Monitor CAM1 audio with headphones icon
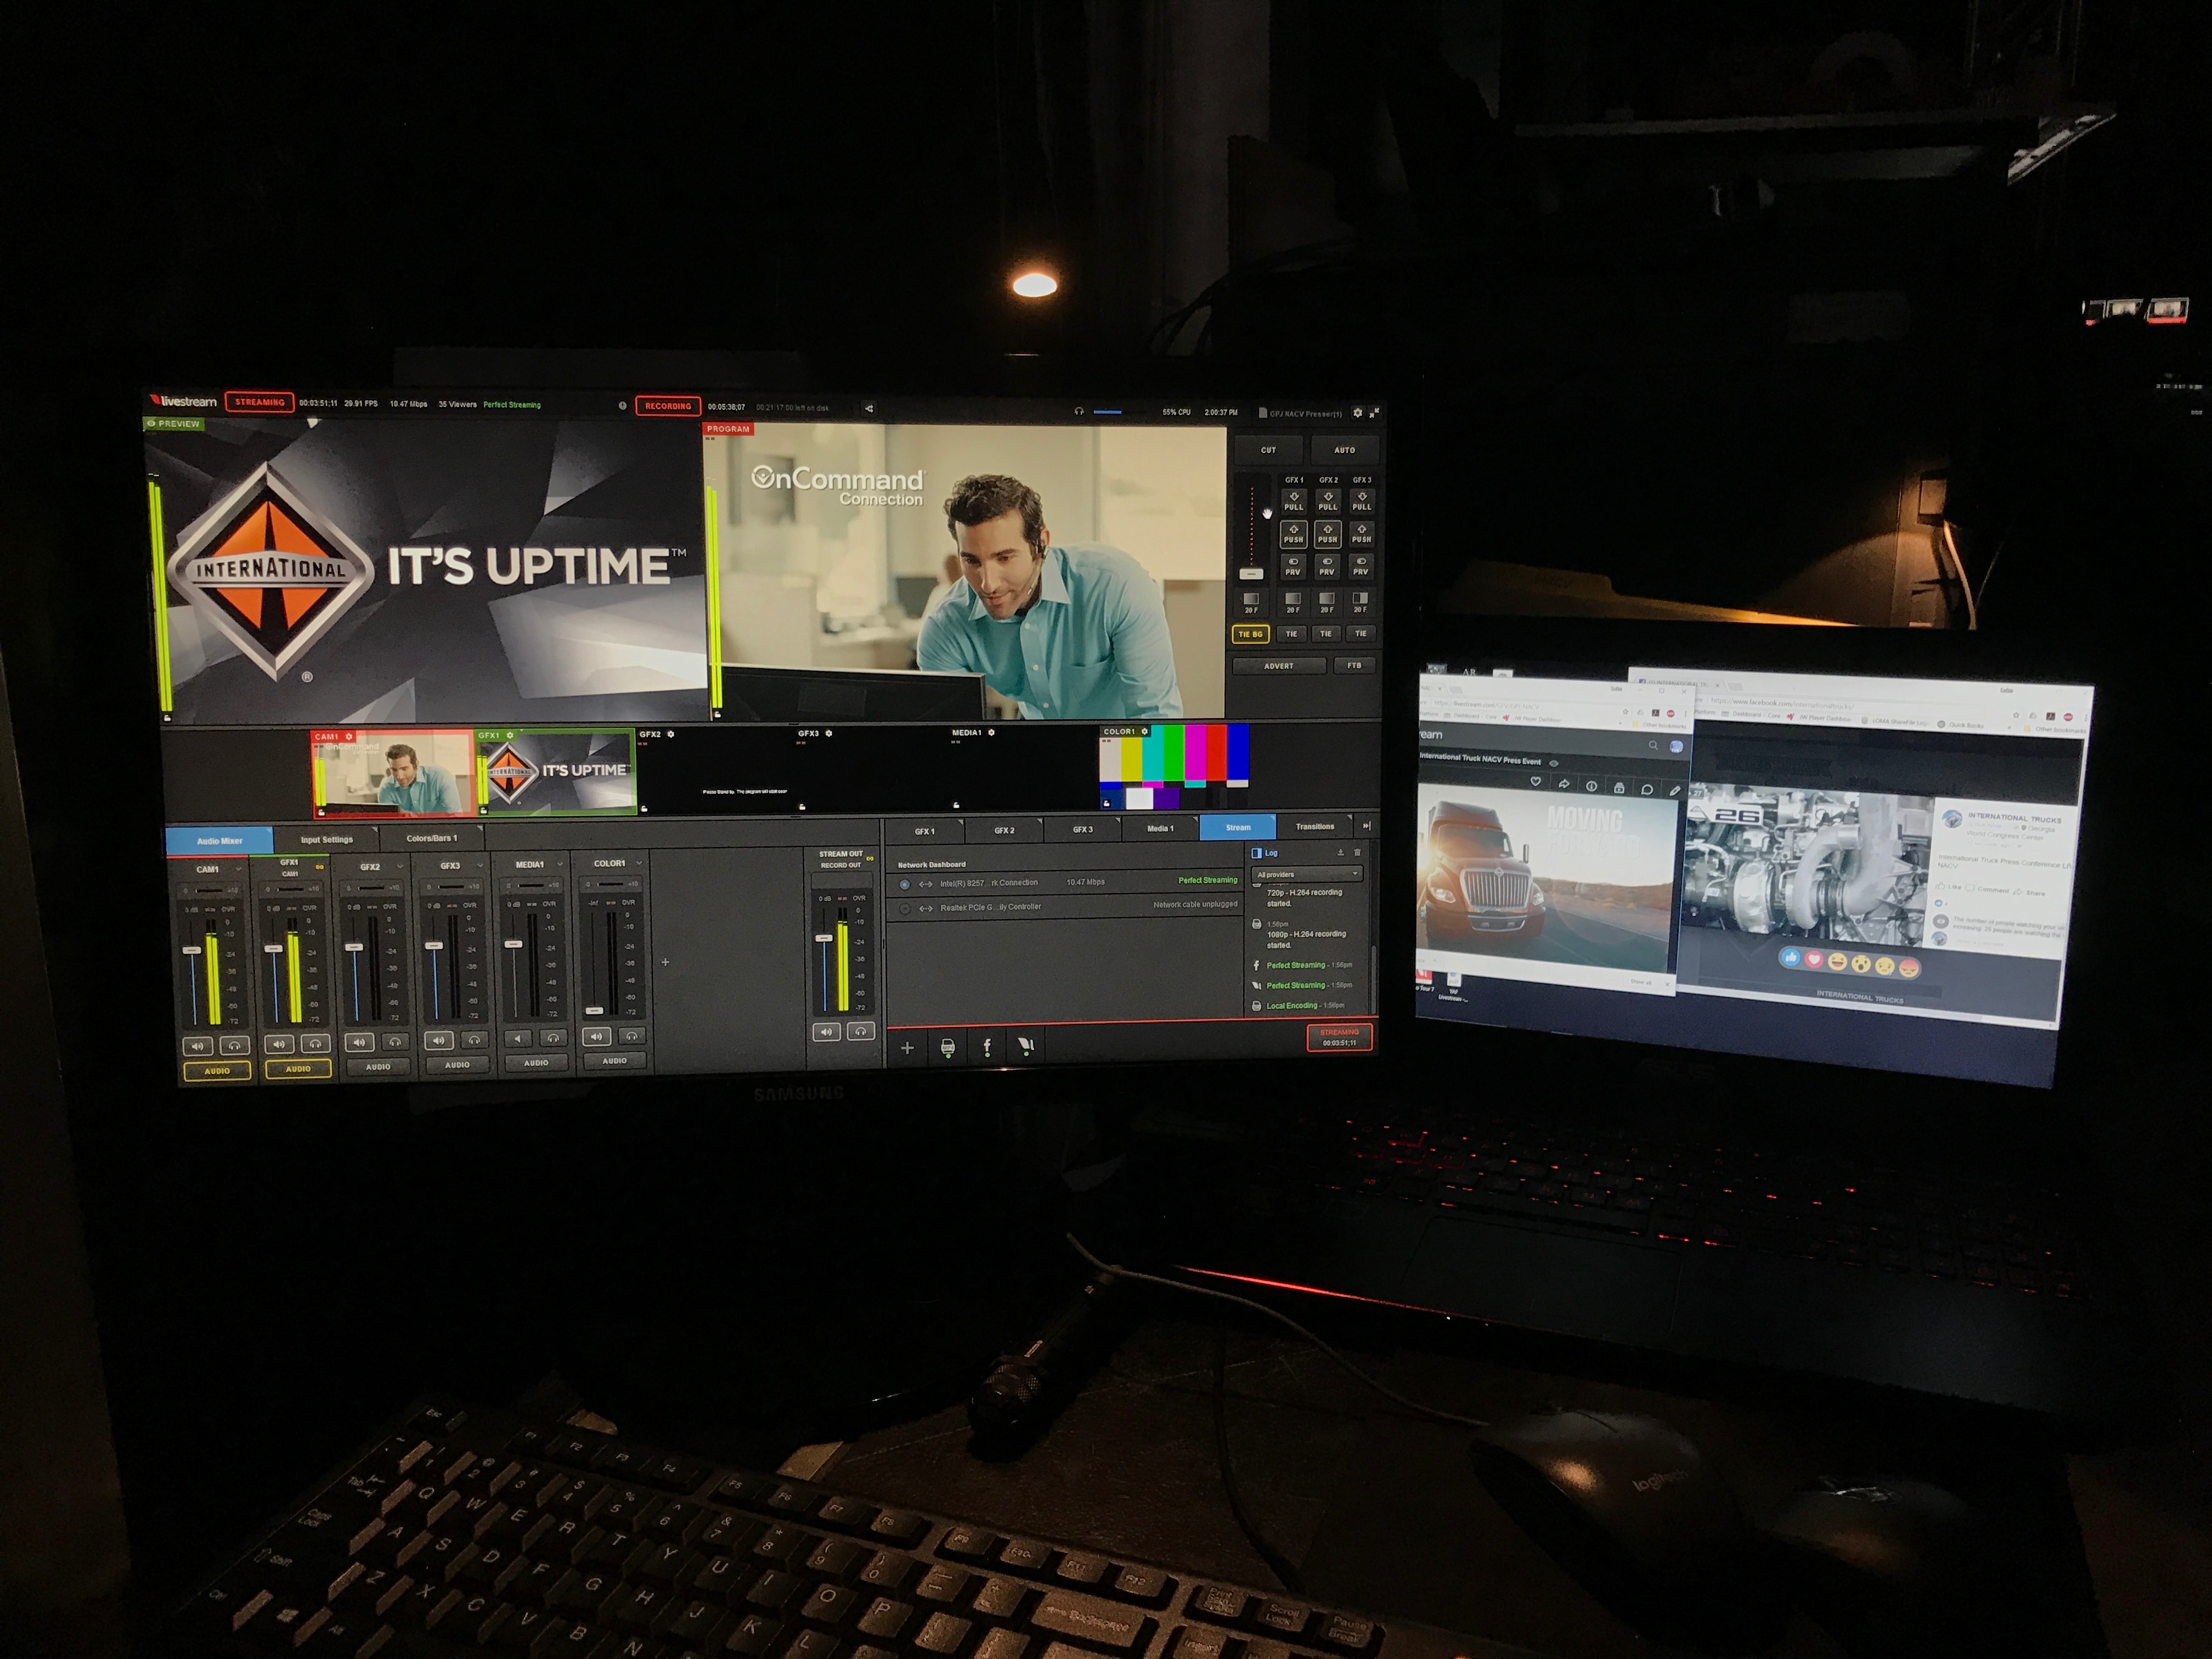The height and width of the screenshot is (1659, 2212). pos(235,1046)
